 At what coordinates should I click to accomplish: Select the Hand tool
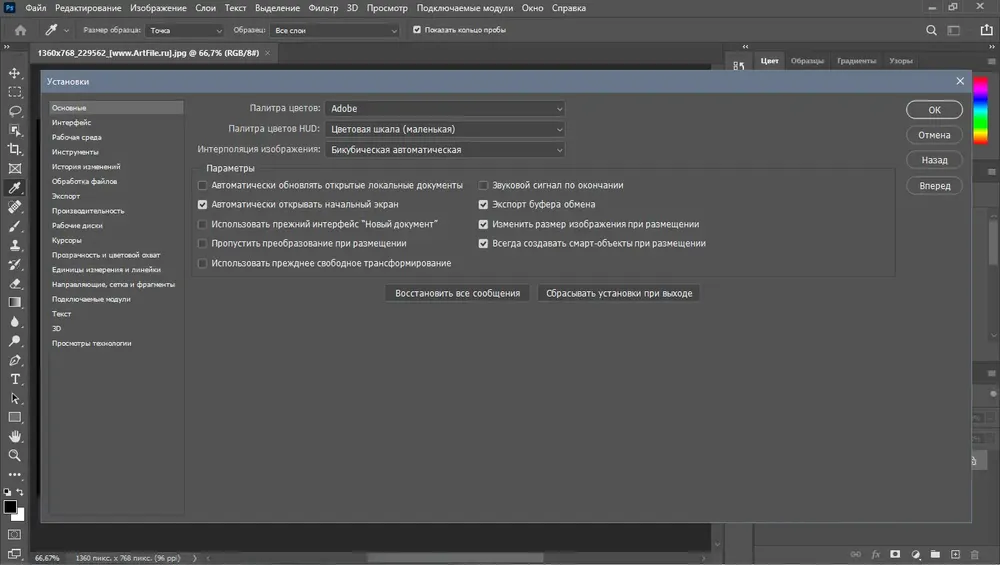pyautogui.click(x=15, y=437)
